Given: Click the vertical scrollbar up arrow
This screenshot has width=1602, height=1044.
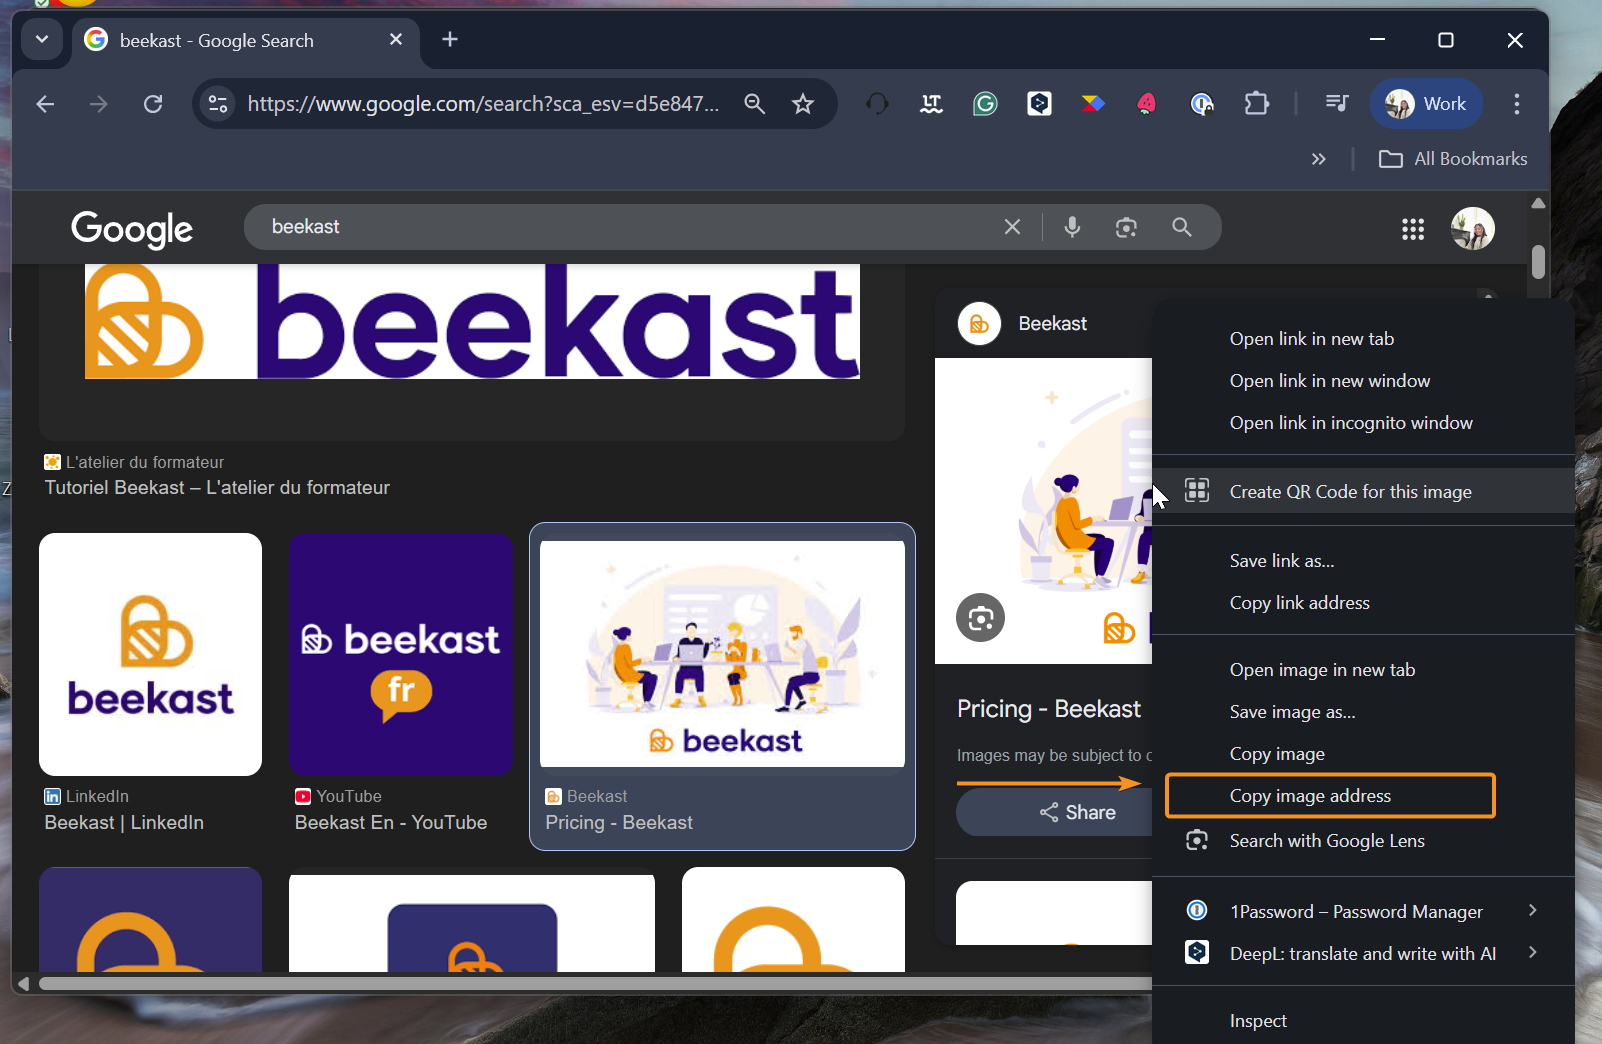Looking at the screenshot, I should [1538, 203].
